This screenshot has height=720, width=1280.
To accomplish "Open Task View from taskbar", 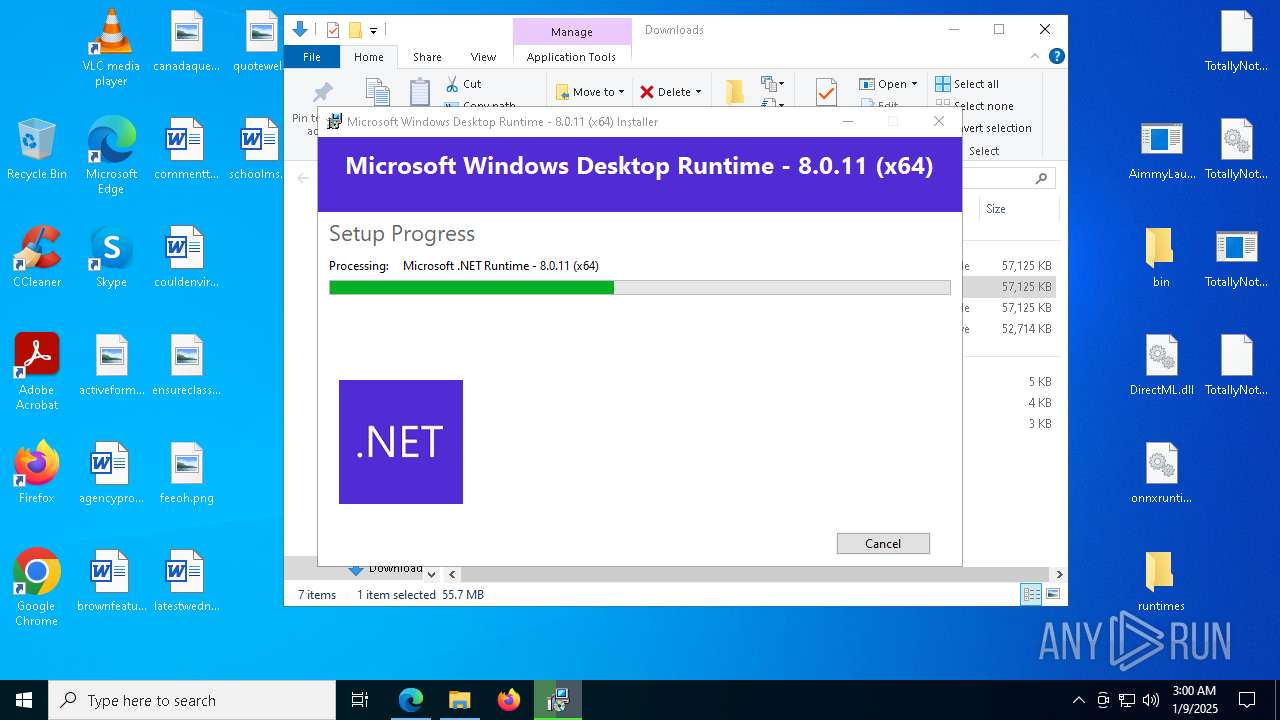I will click(x=360, y=700).
